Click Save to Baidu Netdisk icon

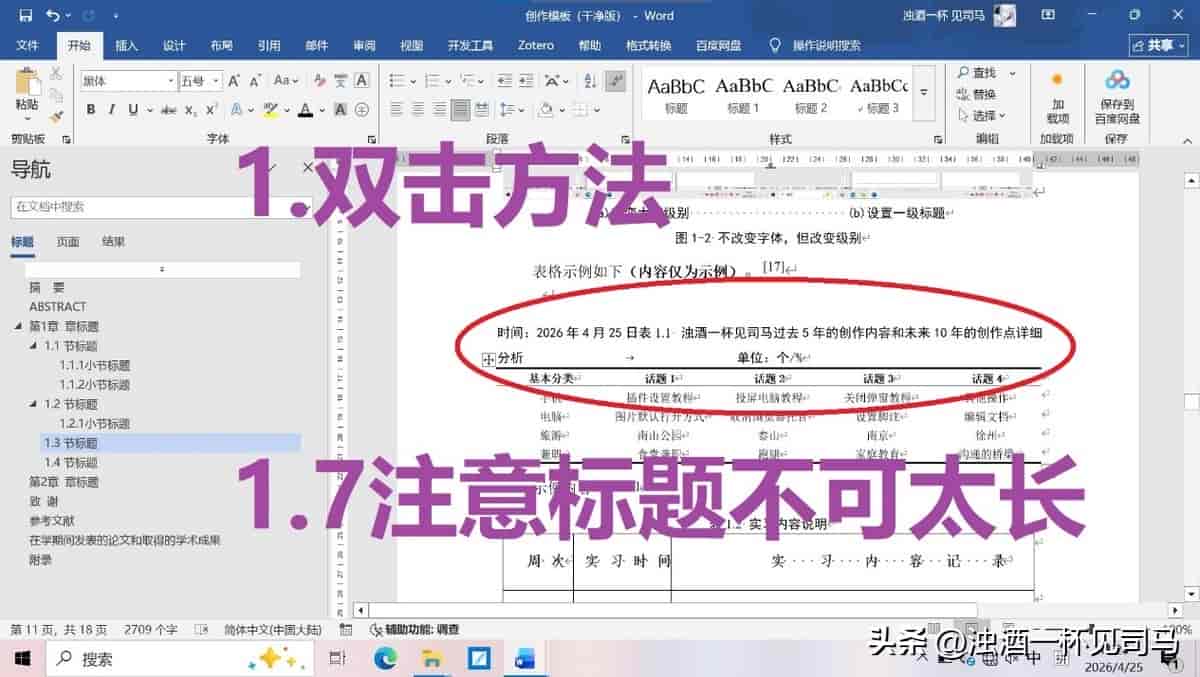pyautogui.click(x=1117, y=81)
